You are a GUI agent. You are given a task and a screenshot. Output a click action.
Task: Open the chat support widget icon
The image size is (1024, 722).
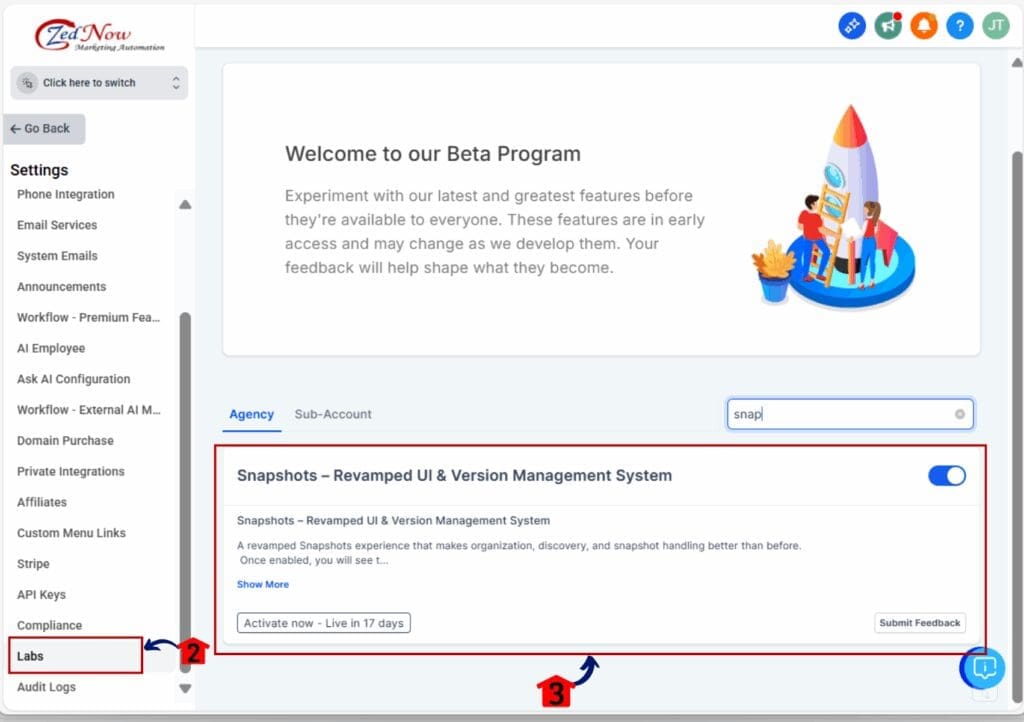tap(982, 667)
